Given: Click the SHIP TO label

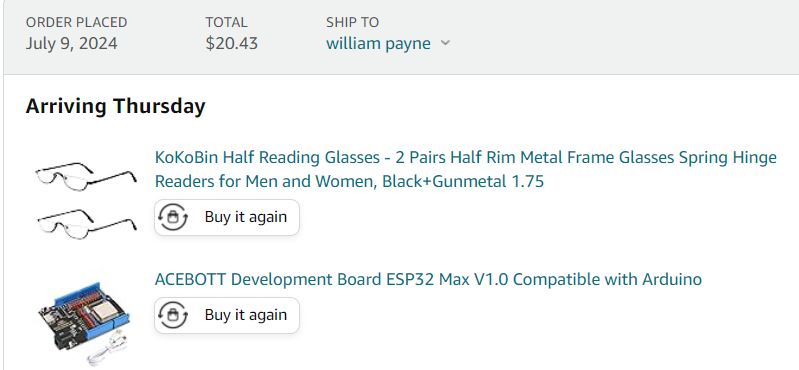Looking at the screenshot, I should [353, 22].
